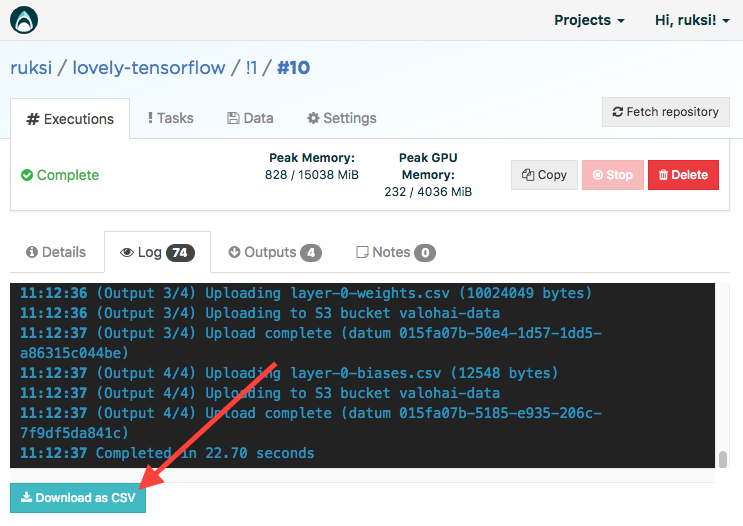This screenshot has width=743, height=526.
Task: Click the Valohai shark logo
Action: coord(24,20)
